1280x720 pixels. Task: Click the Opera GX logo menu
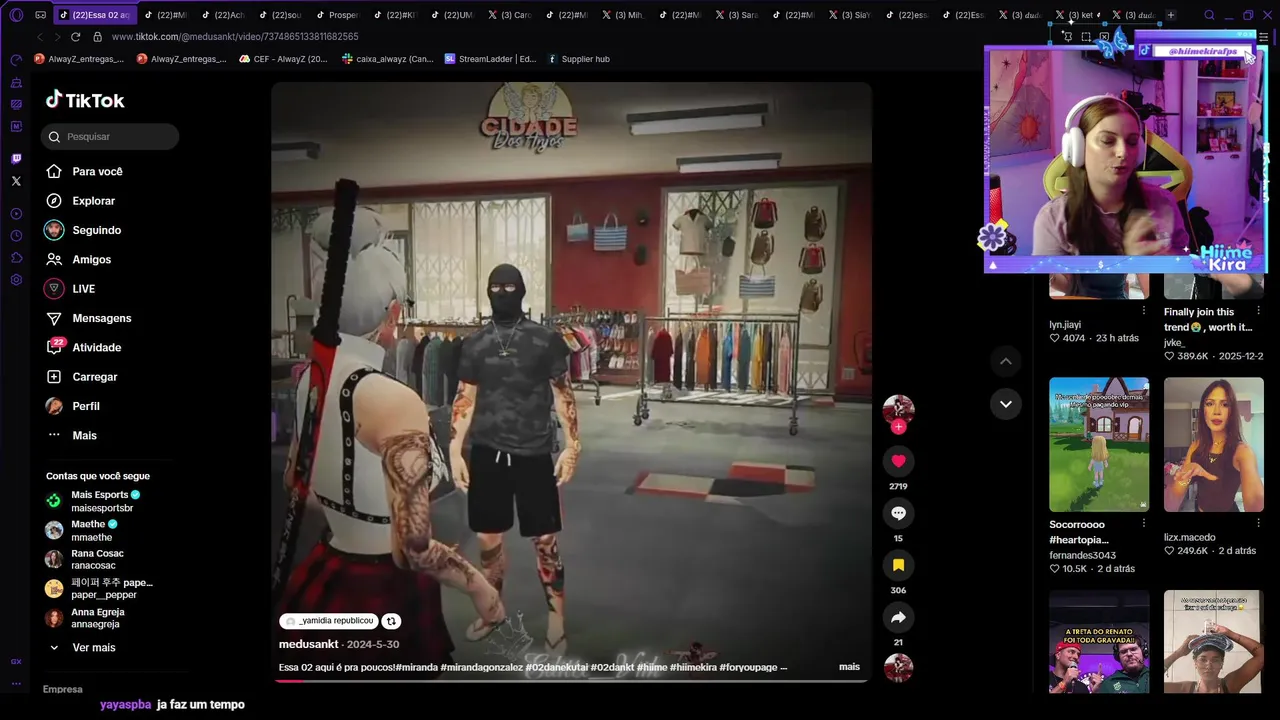(16, 15)
